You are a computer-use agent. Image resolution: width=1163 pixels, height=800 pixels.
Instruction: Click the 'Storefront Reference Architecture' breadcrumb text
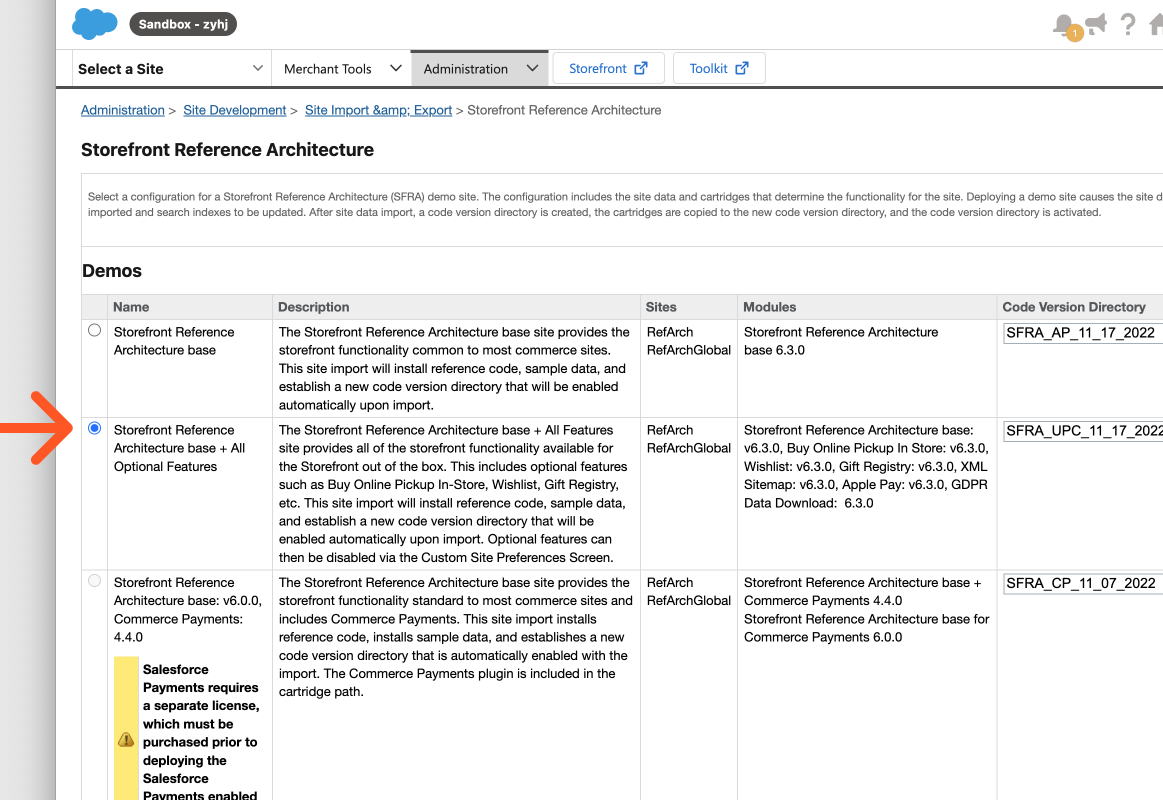564,110
